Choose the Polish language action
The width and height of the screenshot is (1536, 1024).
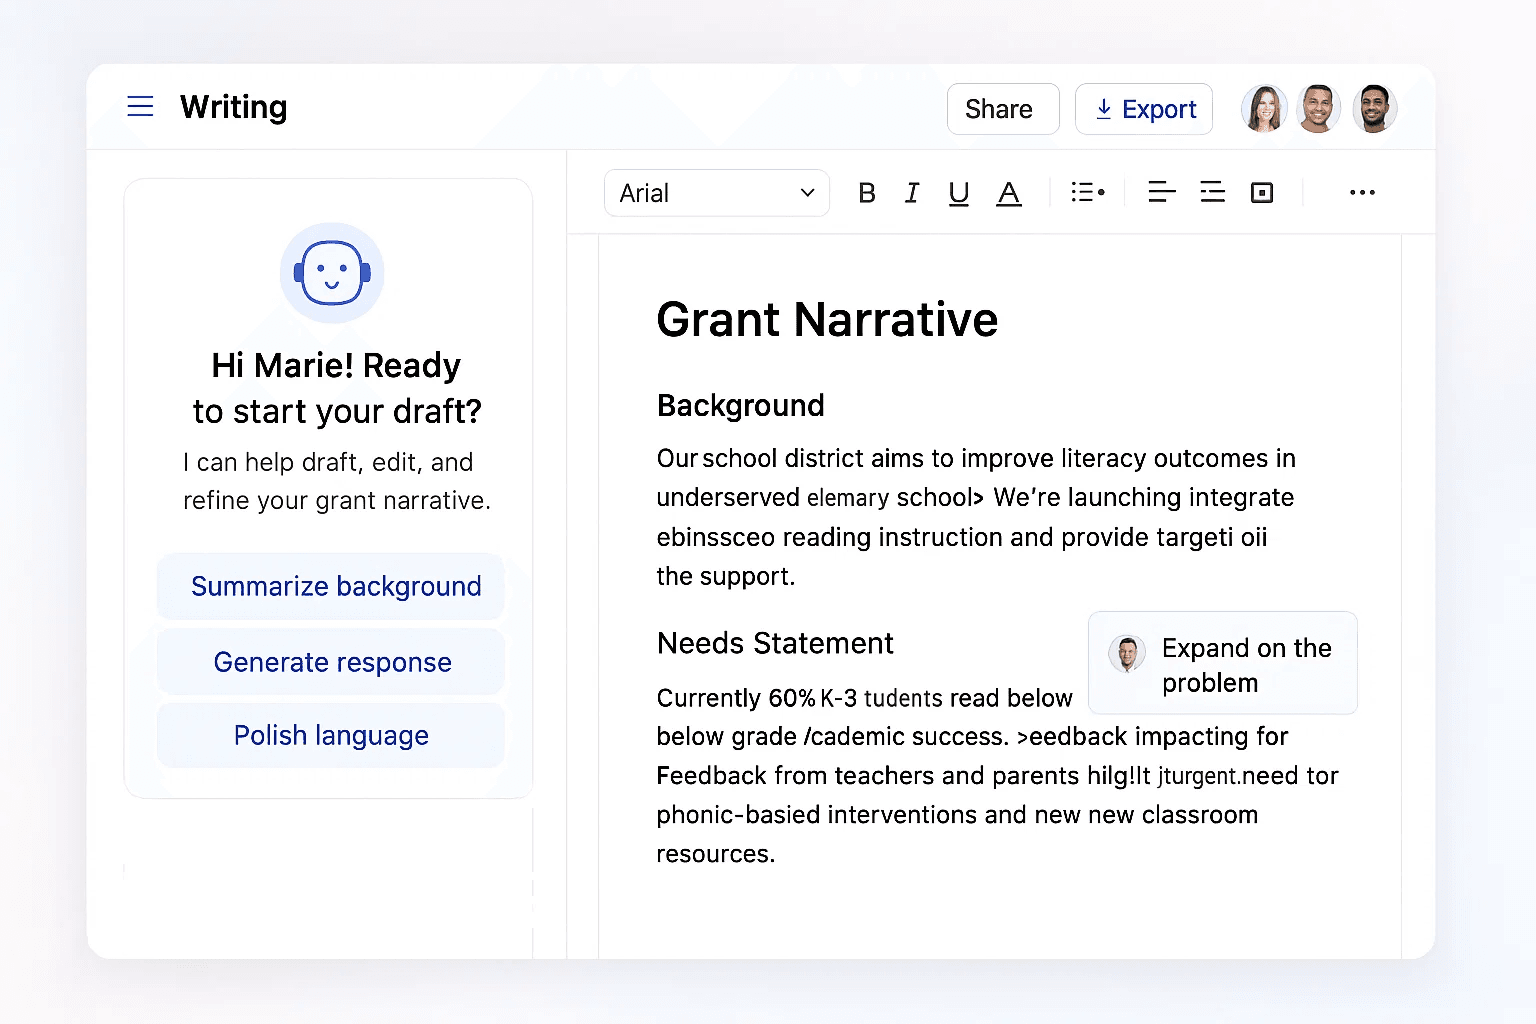(331, 735)
